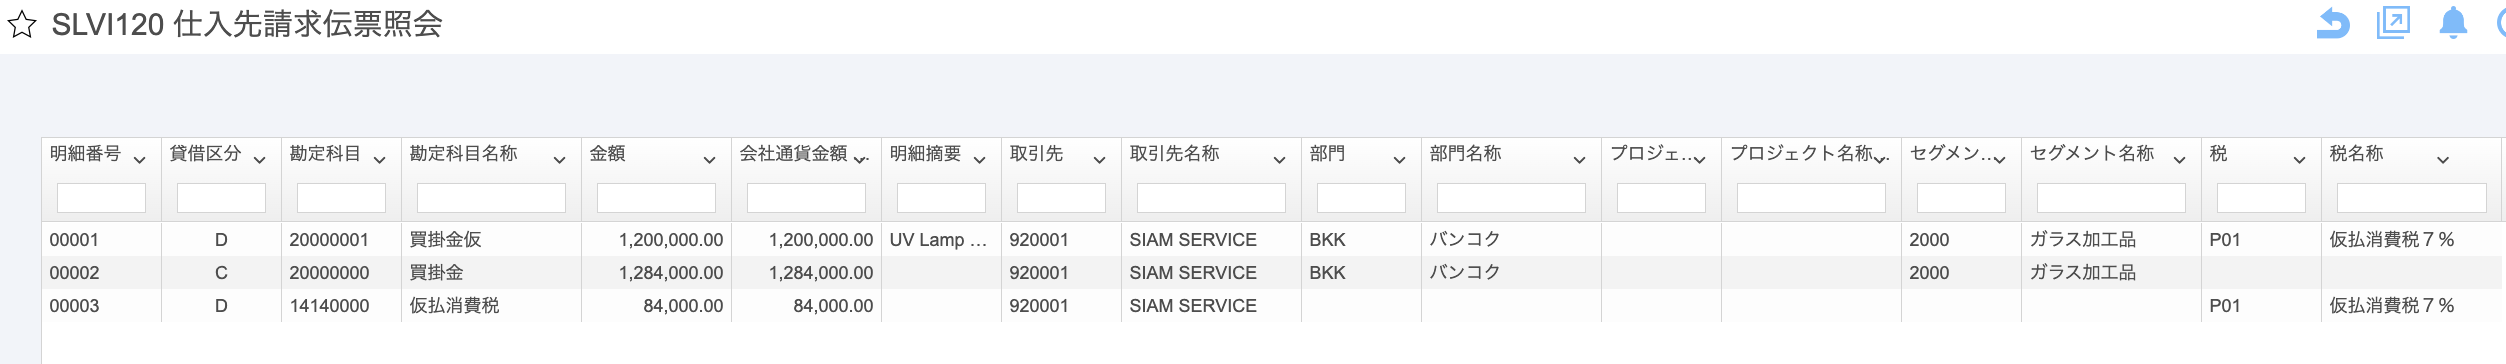Screen dimensions: 2506x364
Task: Expand the 取引先名称 column dropdown arrow
Action: 1280,160
